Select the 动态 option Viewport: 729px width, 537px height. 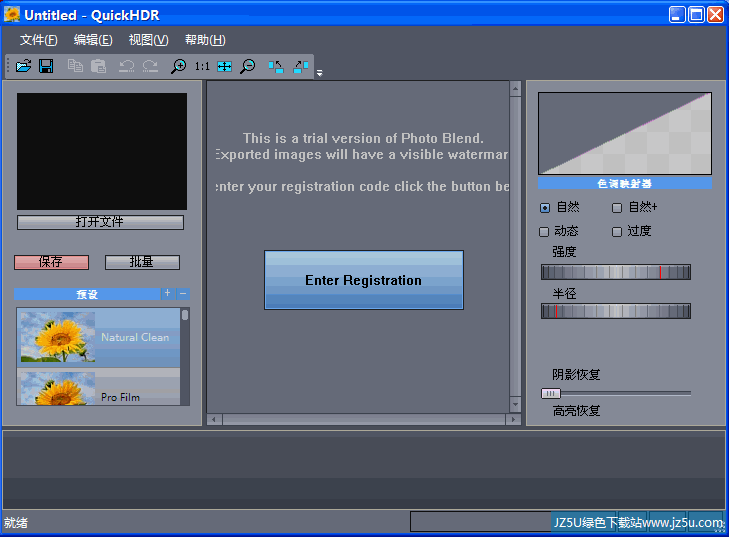tap(544, 232)
